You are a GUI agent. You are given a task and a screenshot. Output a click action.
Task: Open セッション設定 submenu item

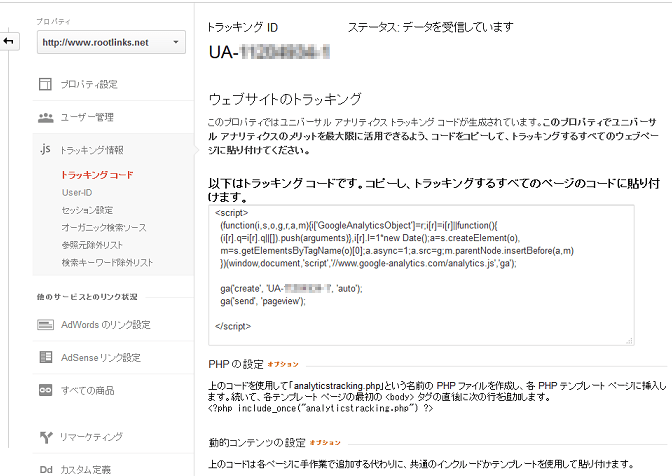click(x=87, y=210)
